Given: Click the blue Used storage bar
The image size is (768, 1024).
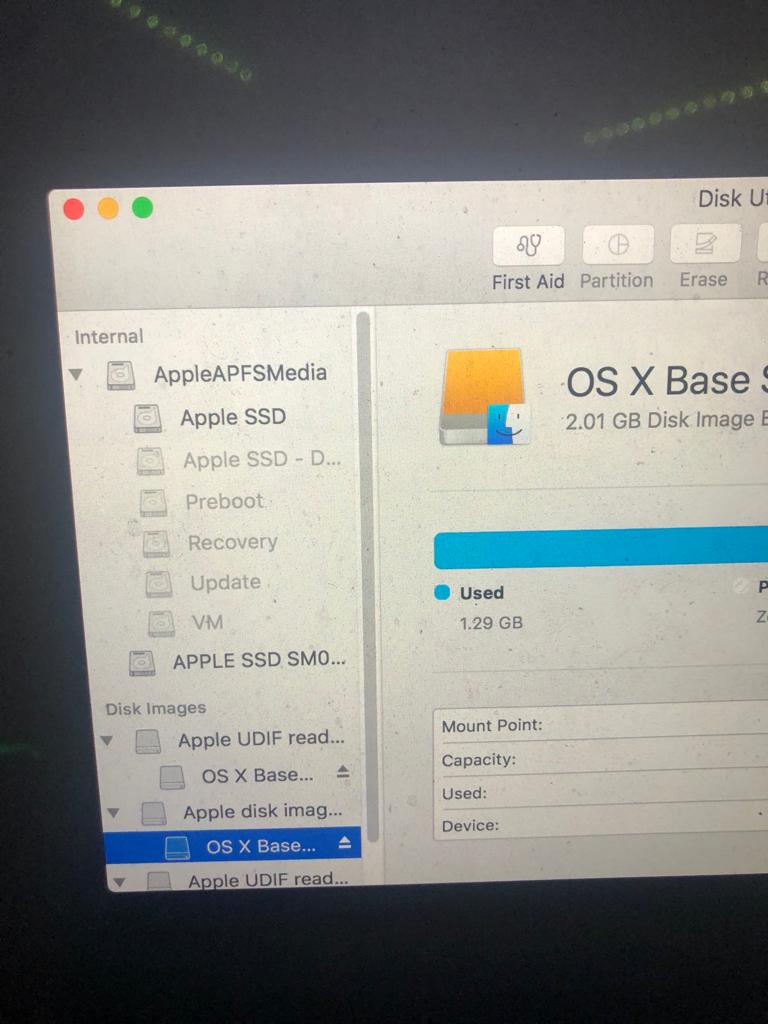Looking at the screenshot, I should click(601, 547).
